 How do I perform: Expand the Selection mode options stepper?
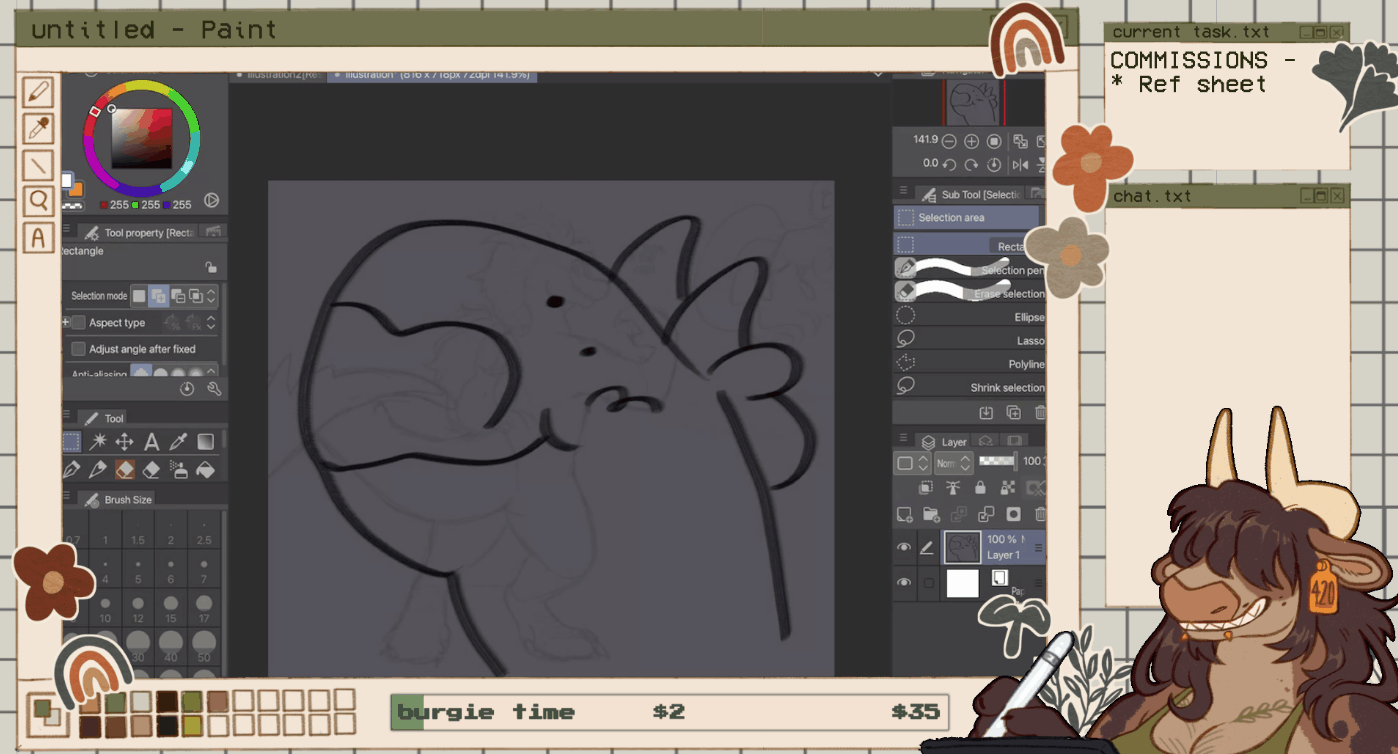(211, 296)
